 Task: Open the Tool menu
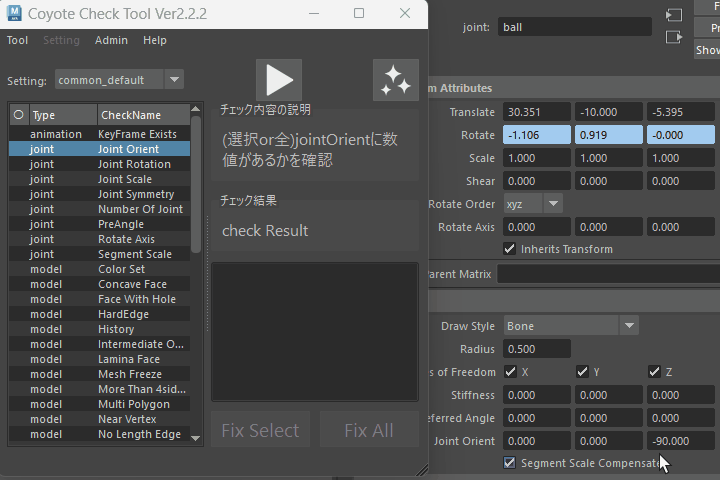(x=17, y=40)
